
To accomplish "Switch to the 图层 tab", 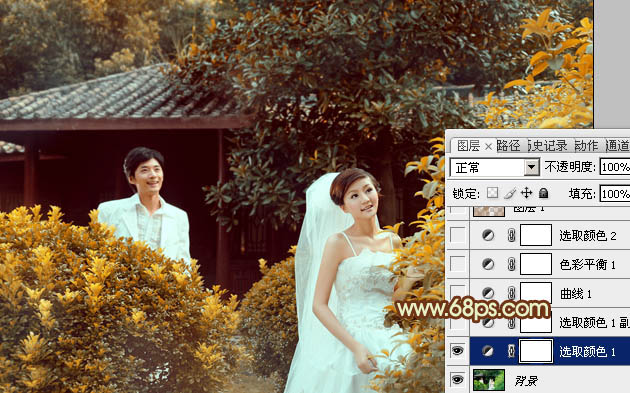I will [468, 145].
